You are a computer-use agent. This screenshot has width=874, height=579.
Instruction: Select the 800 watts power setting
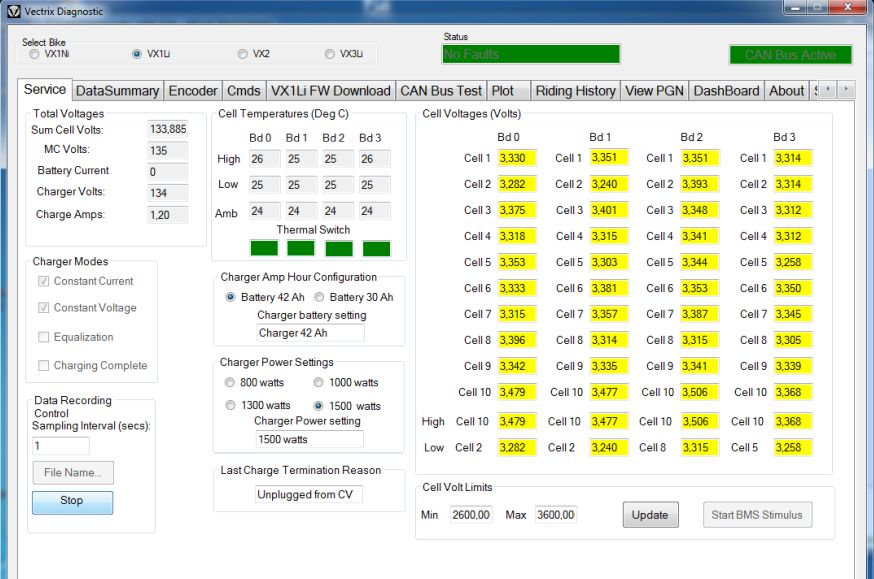coord(231,382)
